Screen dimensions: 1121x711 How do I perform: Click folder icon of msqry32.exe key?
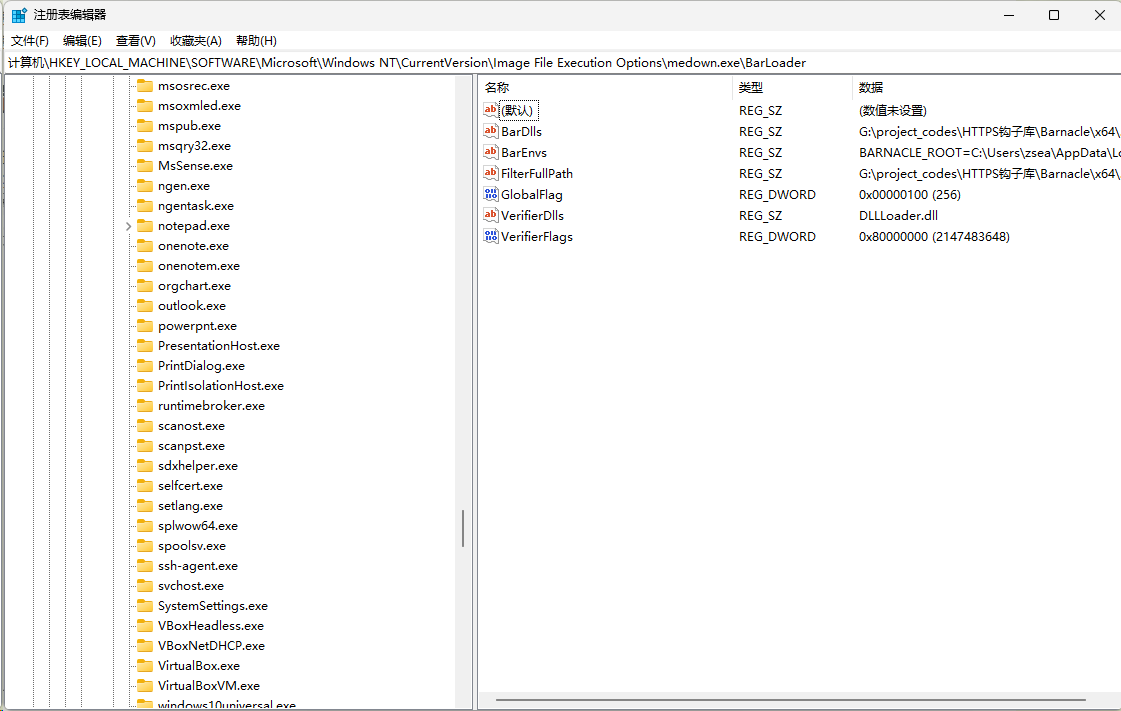(145, 146)
